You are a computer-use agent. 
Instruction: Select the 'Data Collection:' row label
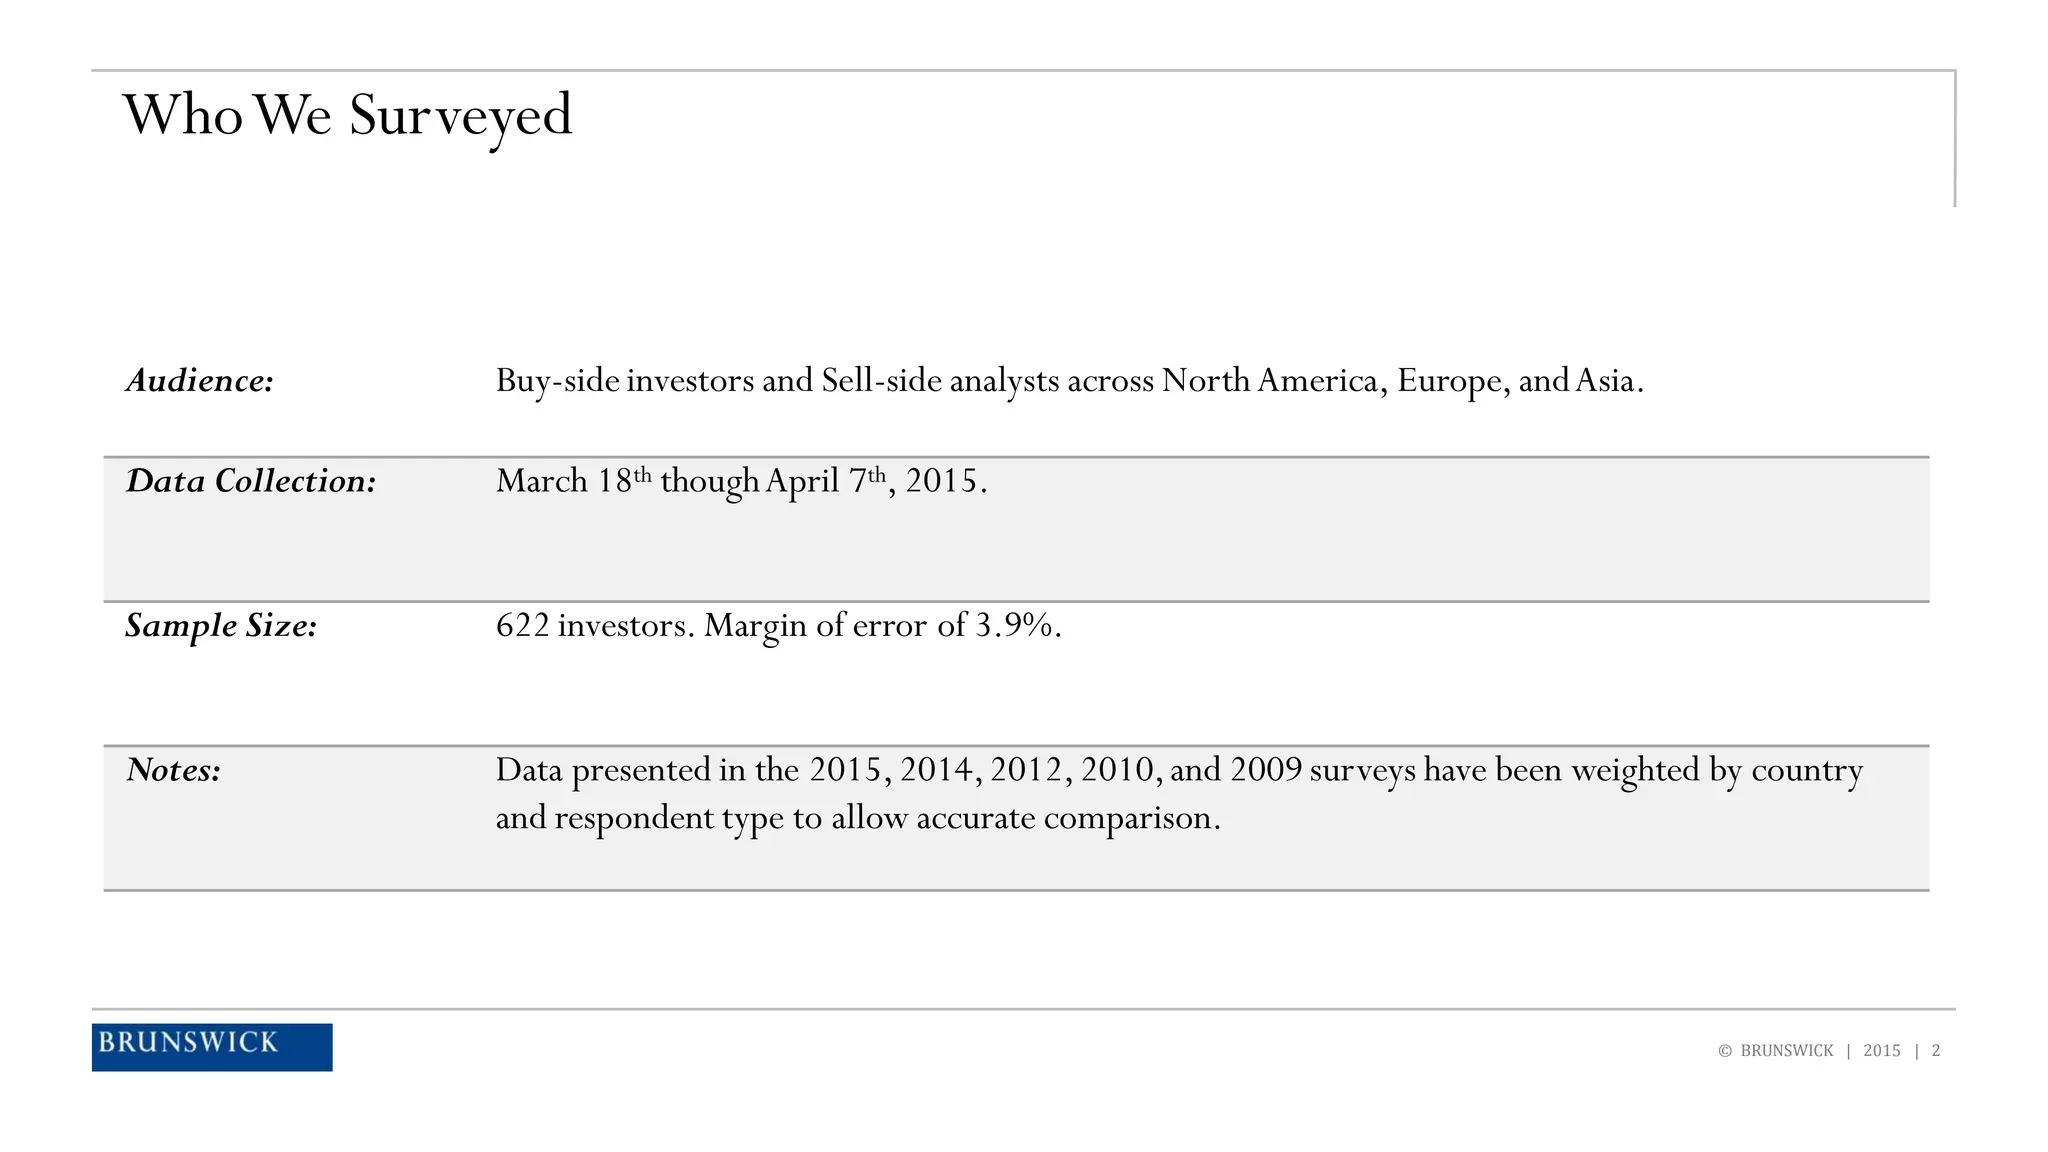tap(251, 481)
